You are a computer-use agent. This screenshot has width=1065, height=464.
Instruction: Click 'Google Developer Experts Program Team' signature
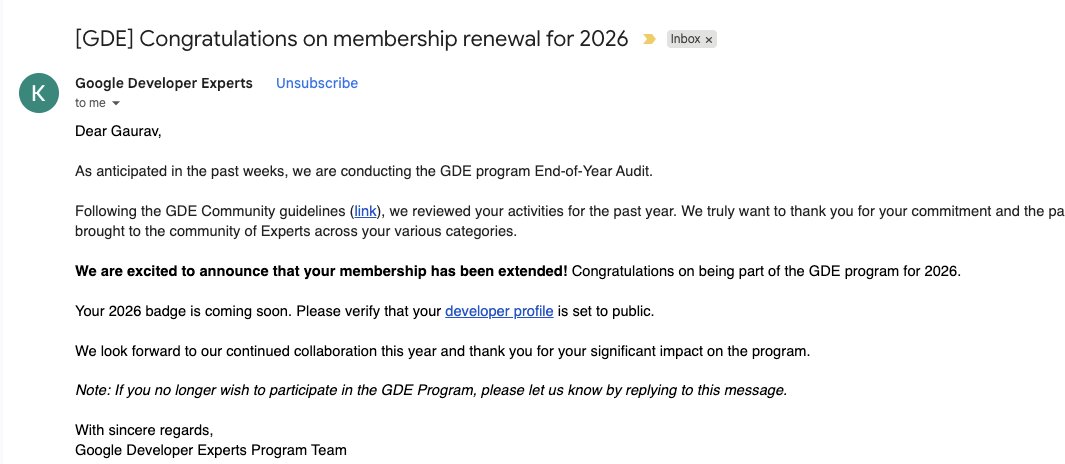coord(211,450)
